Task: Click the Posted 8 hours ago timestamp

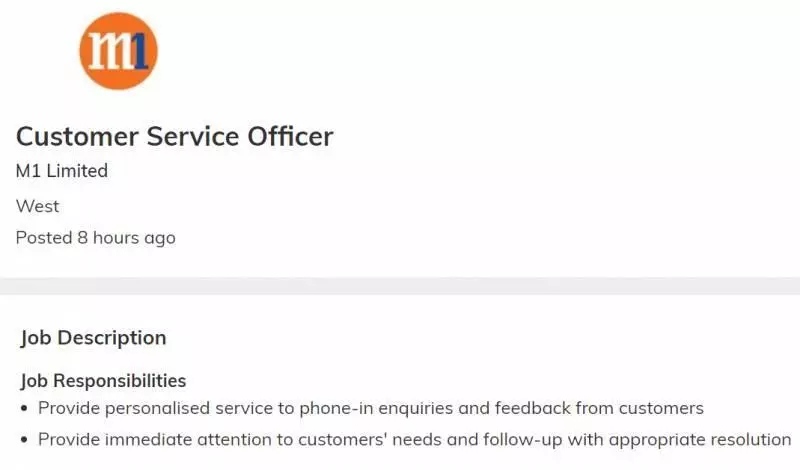Action: 95,238
